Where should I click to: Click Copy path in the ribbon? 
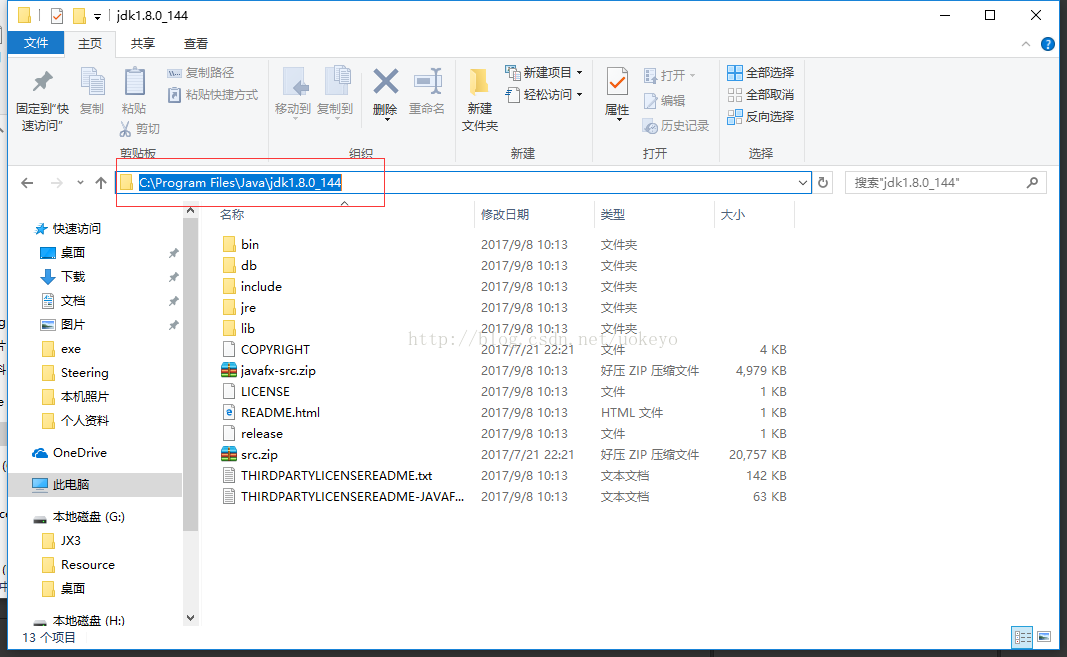[201, 72]
